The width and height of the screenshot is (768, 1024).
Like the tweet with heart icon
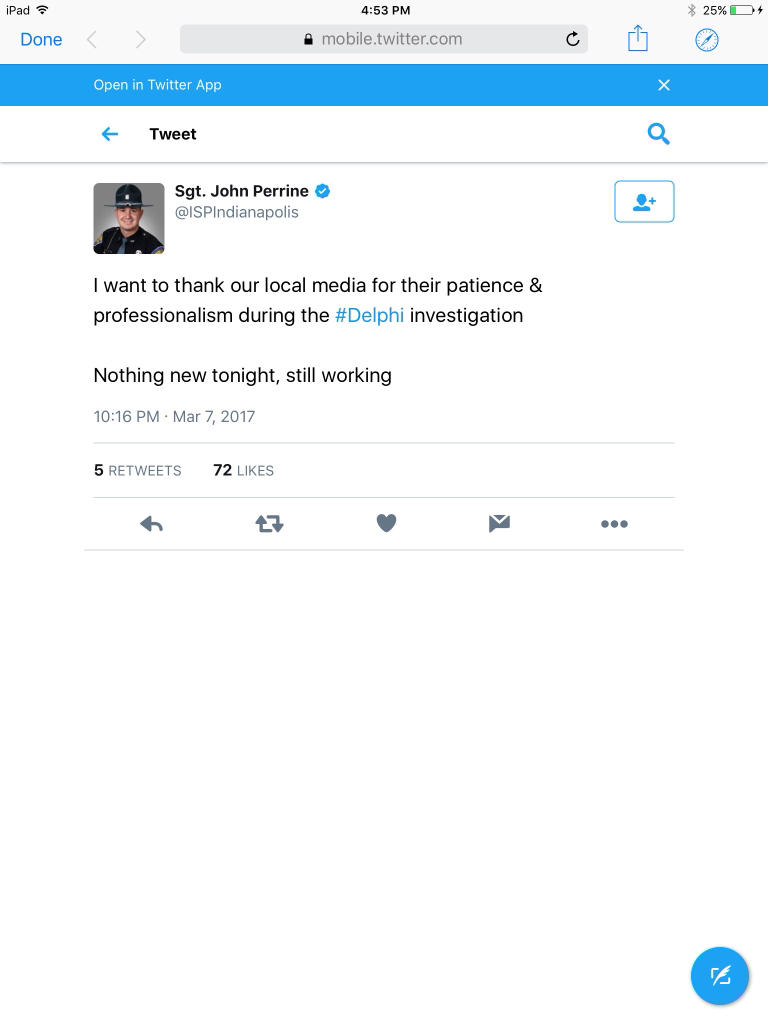(x=387, y=523)
